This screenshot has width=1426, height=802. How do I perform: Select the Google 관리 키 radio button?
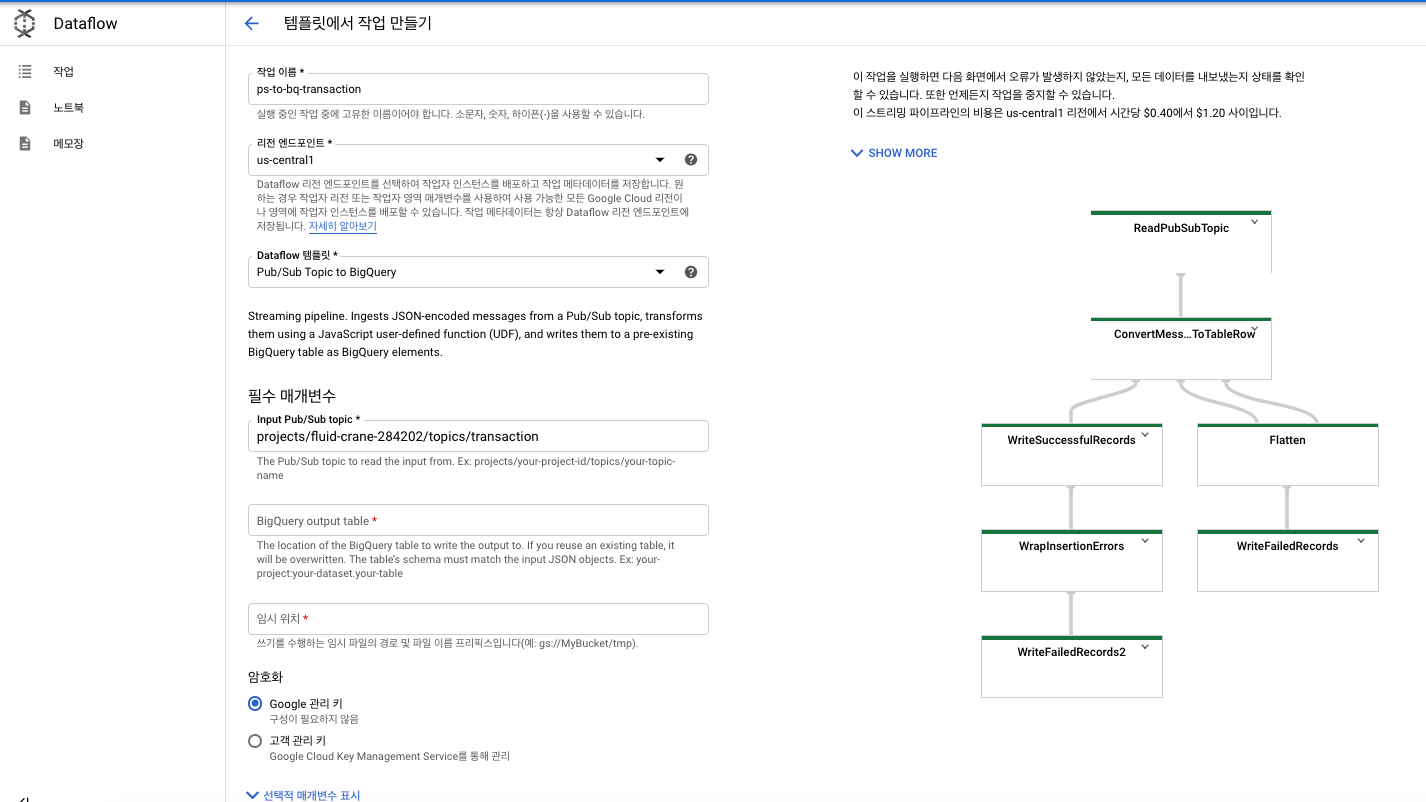pos(255,704)
